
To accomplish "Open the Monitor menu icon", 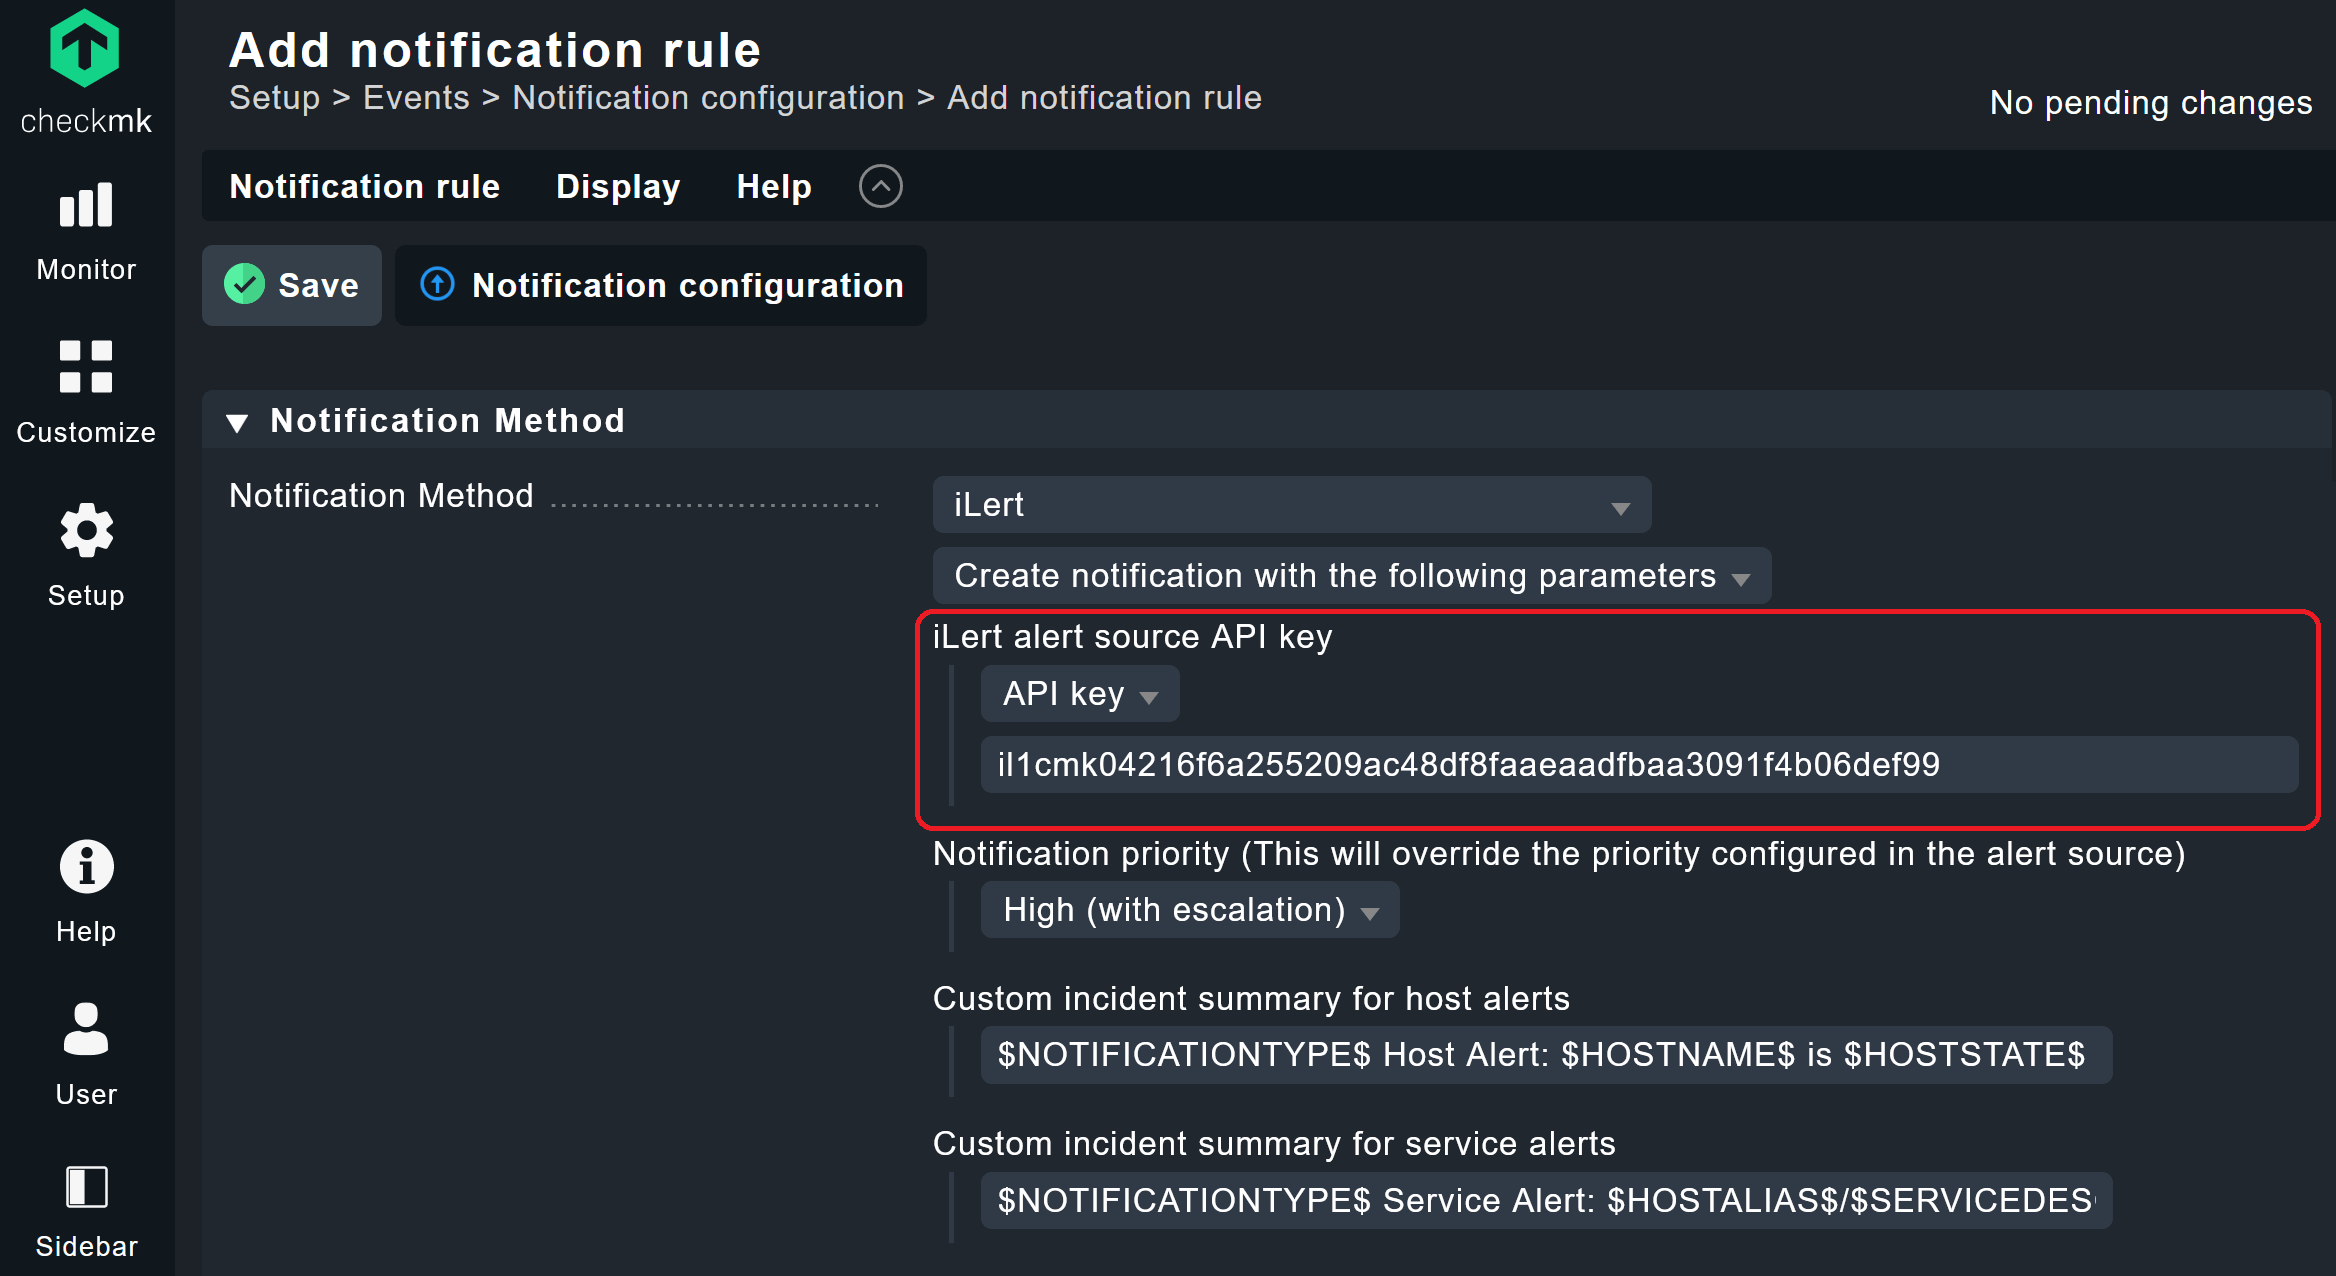I will [86, 206].
